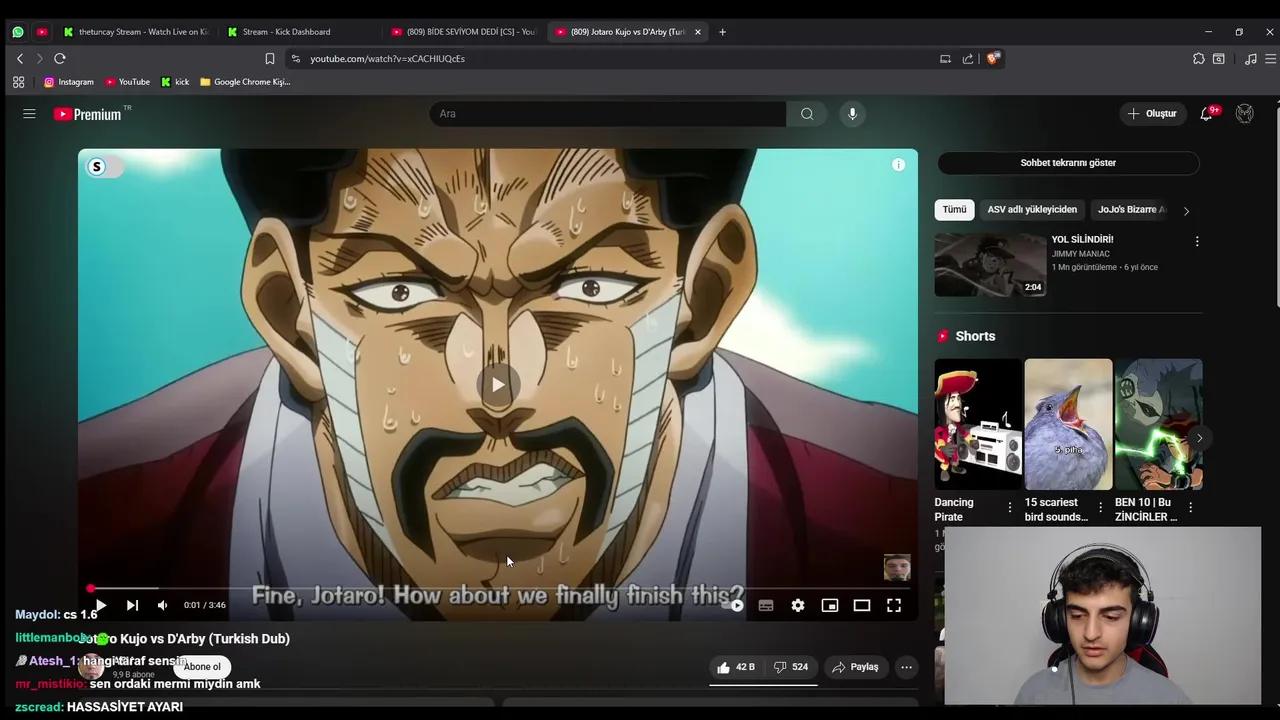Go back in browser history

[20, 59]
